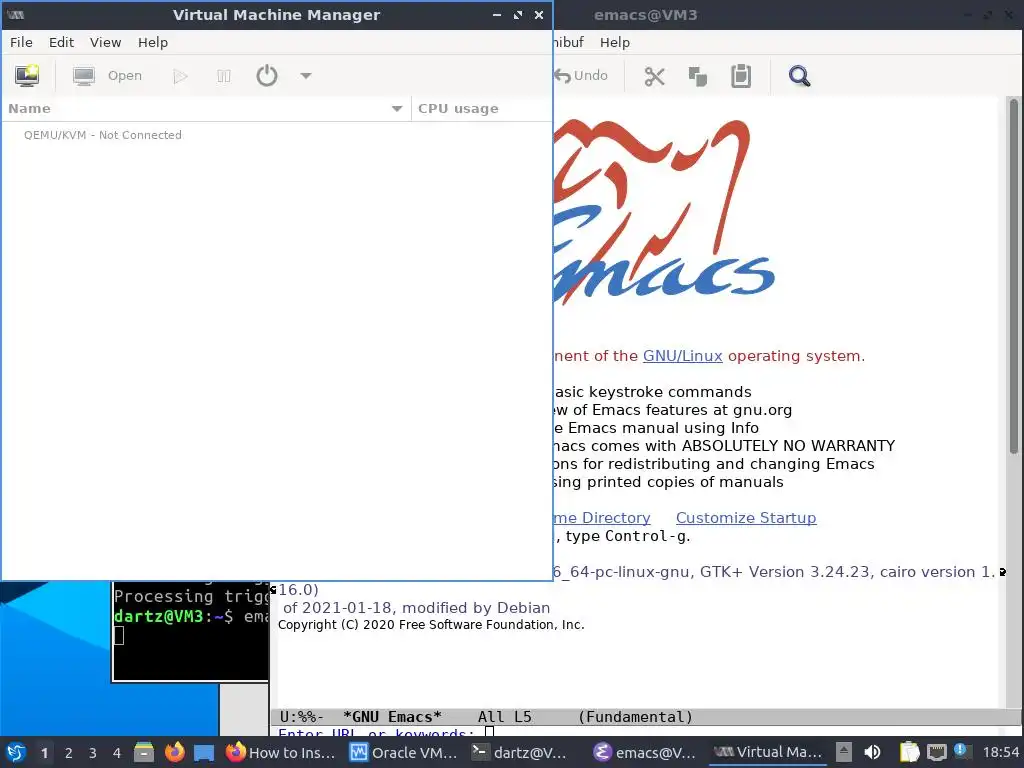Click the taskbar up-arrow tray icon
The width and height of the screenshot is (1024, 768).
844,752
